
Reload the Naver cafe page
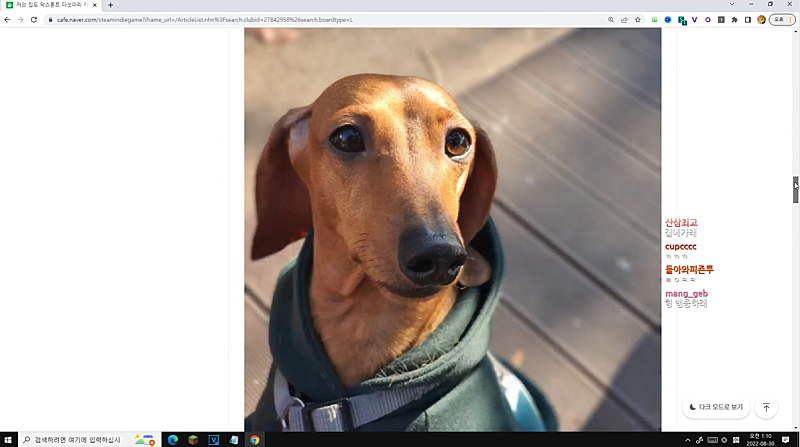(34, 20)
